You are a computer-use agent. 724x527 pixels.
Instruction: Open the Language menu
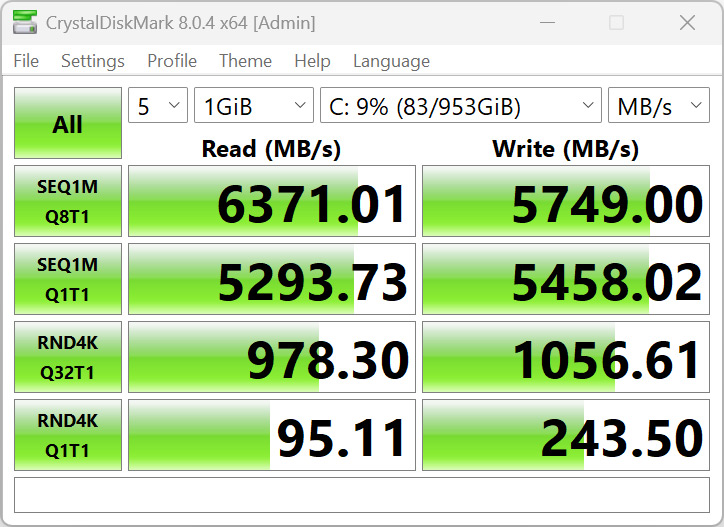tap(391, 61)
